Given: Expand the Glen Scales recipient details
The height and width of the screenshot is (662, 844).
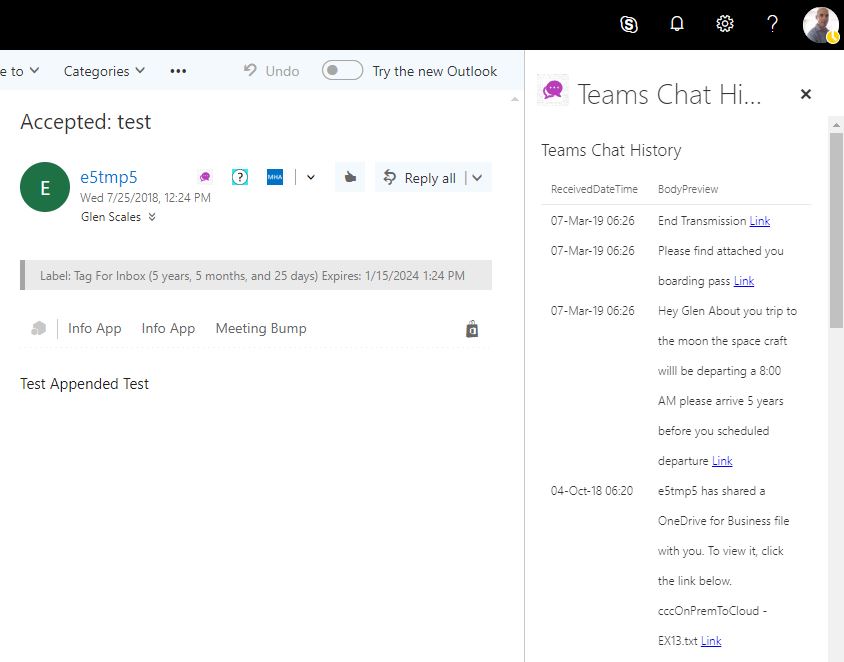Looking at the screenshot, I should click(x=152, y=217).
